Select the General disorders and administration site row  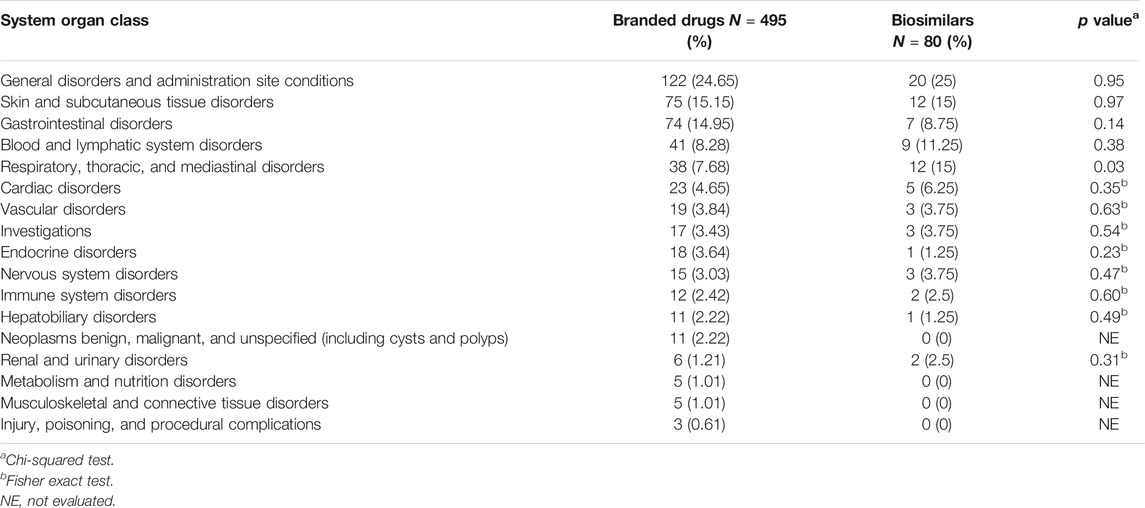(x=572, y=82)
